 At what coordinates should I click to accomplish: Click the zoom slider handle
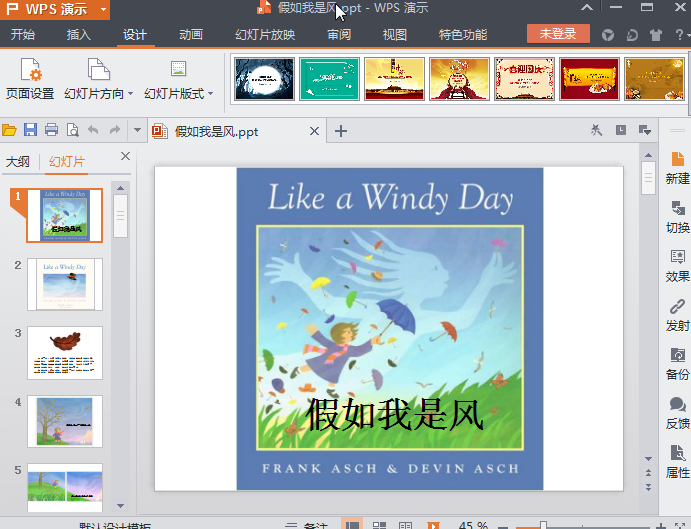(x=543, y=525)
